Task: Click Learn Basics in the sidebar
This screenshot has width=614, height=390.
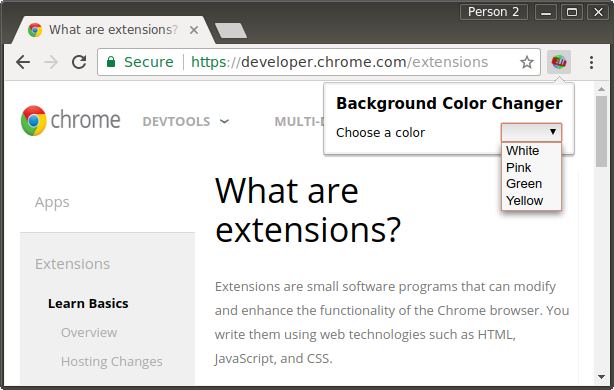Action: point(88,303)
